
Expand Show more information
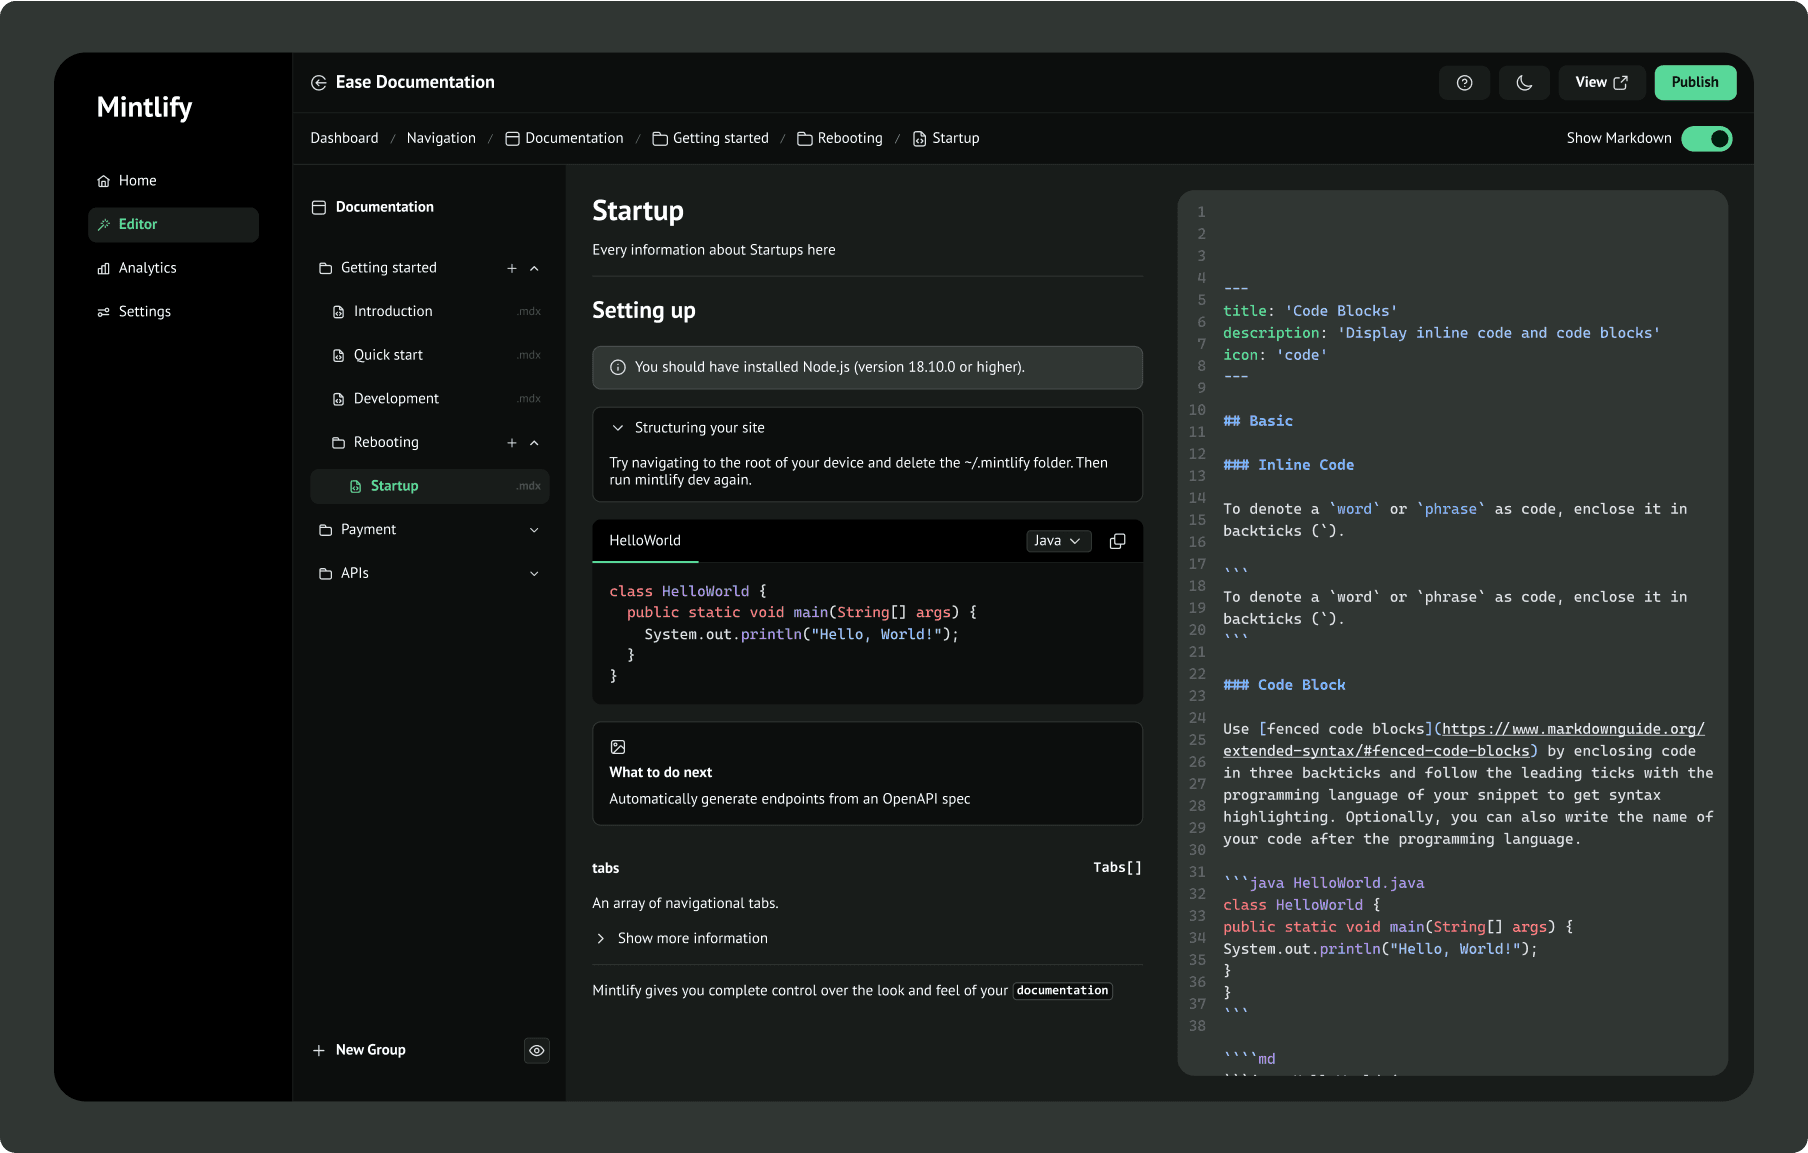point(682,939)
